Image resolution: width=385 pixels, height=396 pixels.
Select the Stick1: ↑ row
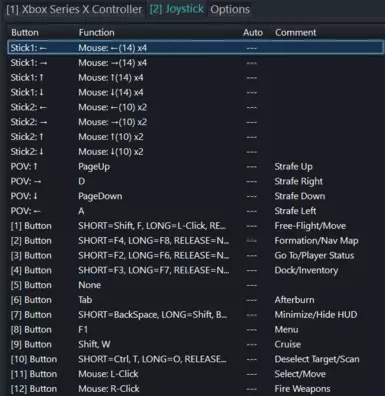coord(195,77)
